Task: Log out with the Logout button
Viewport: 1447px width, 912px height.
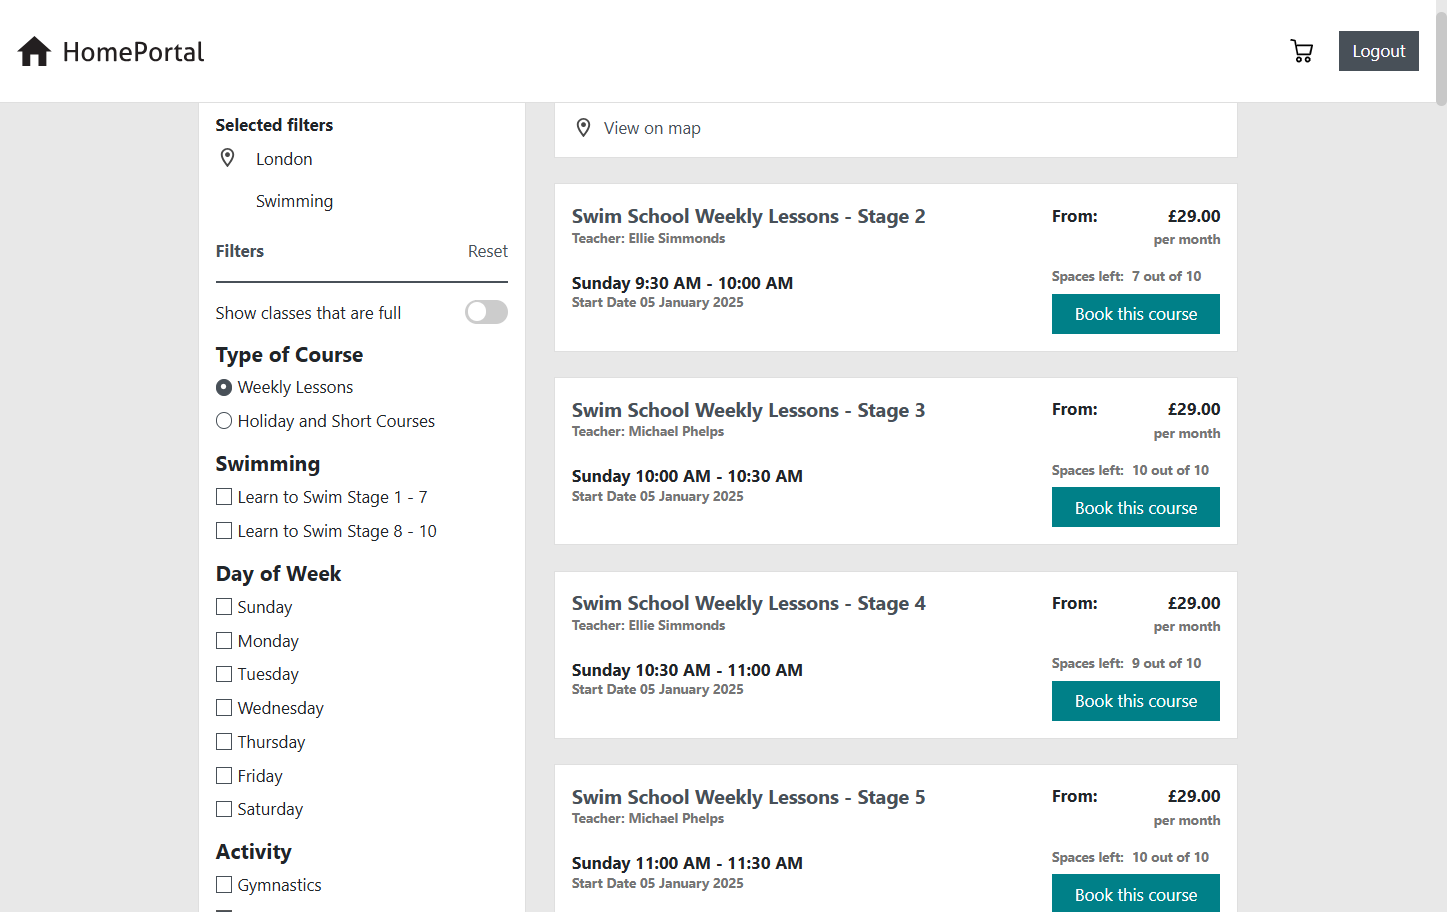Action: click(1378, 51)
